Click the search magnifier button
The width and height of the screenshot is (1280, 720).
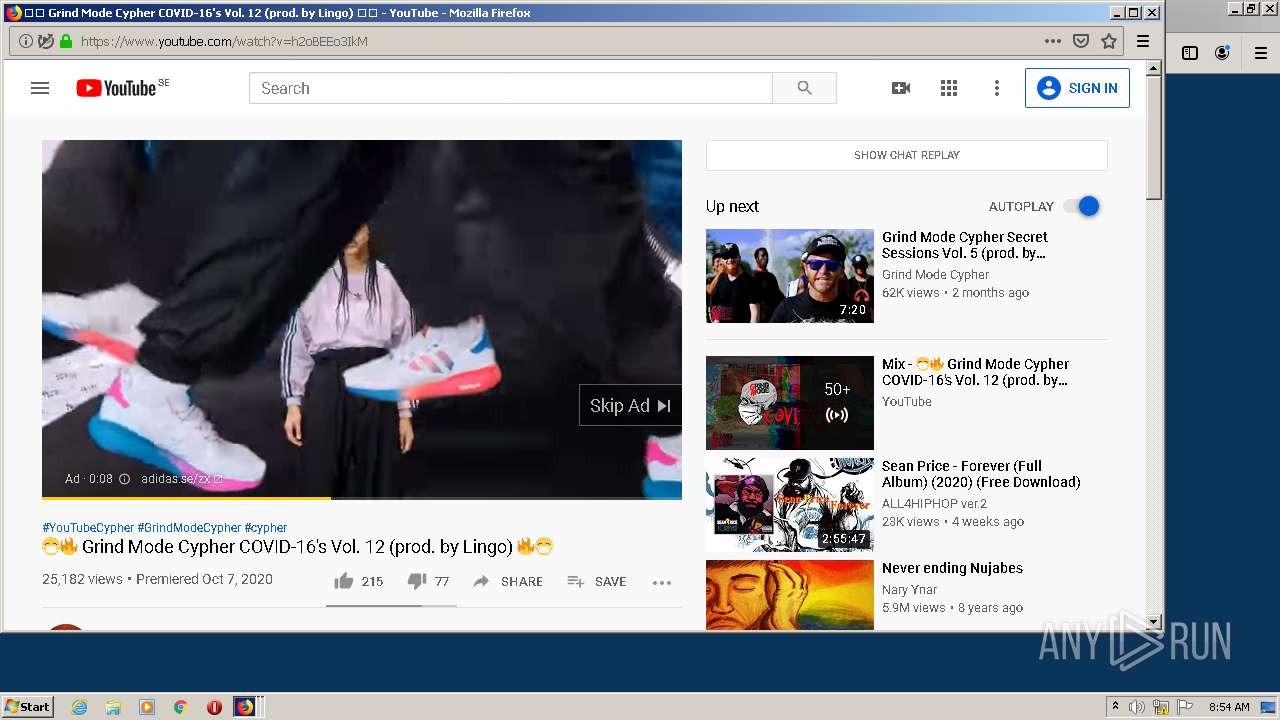coord(805,88)
